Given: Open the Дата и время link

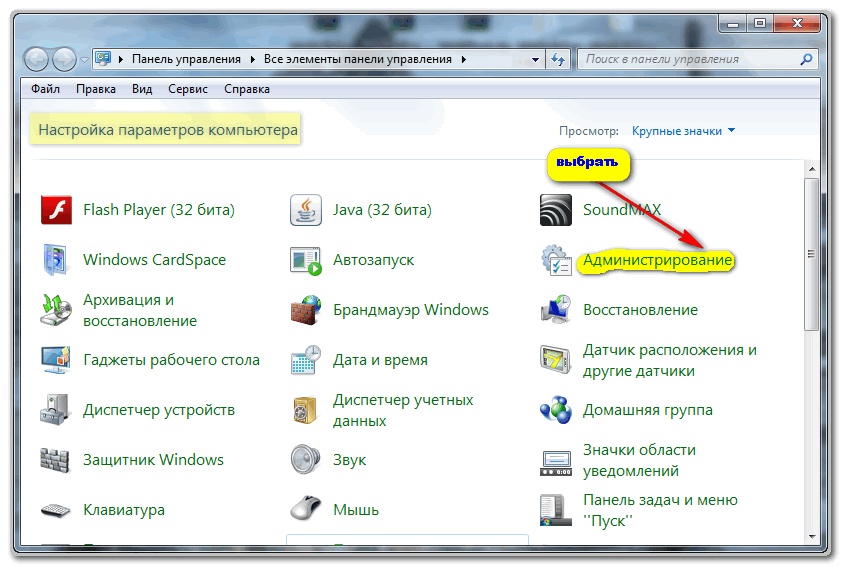Looking at the screenshot, I should coord(380,360).
